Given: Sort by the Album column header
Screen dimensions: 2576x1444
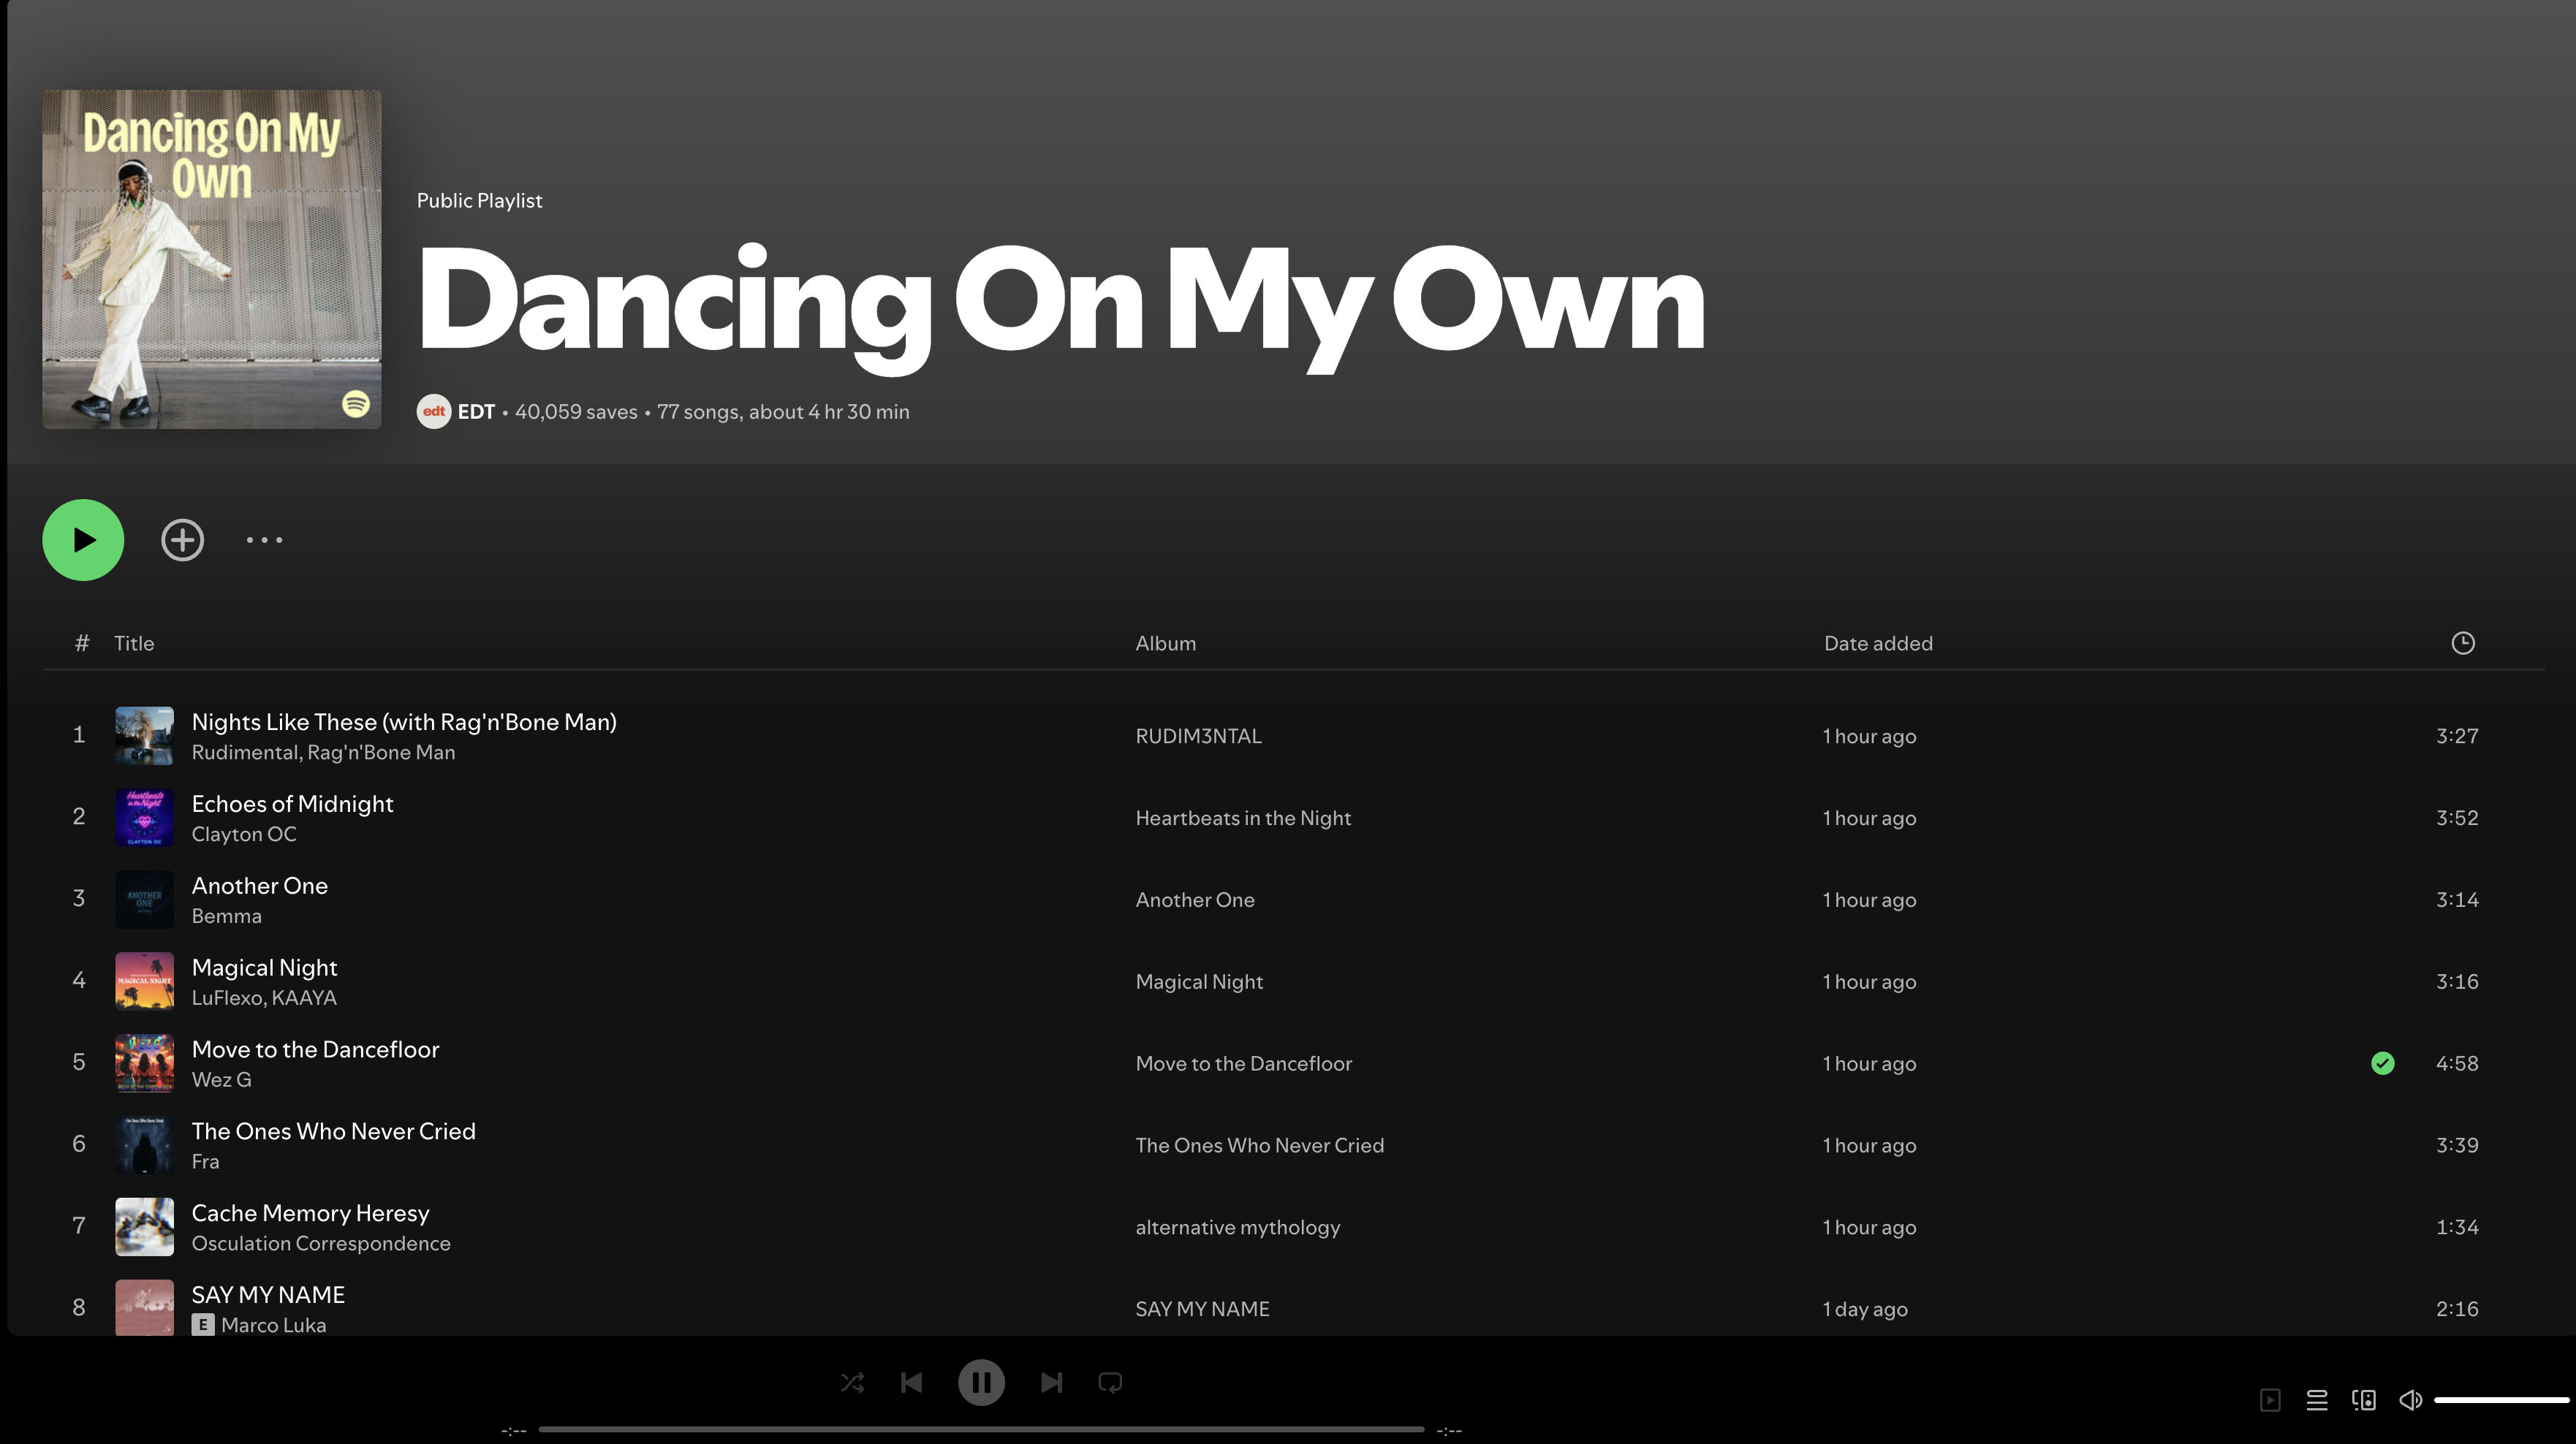Looking at the screenshot, I should click(1165, 643).
